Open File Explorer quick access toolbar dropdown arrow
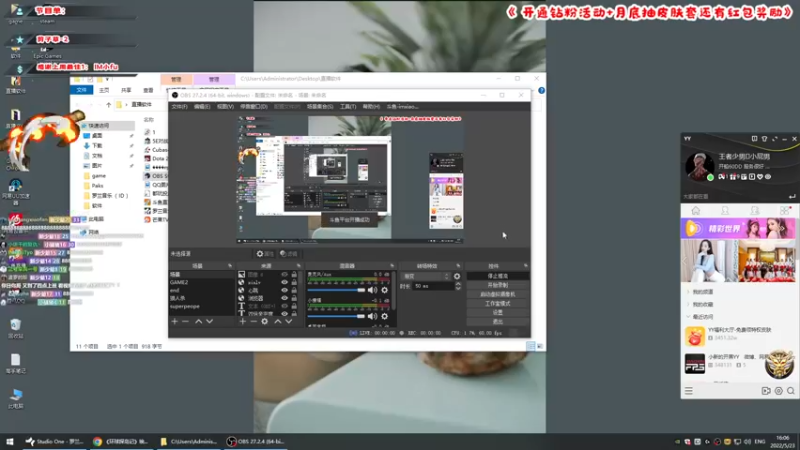Viewport: 800px width, 450px height. click(x=108, y=80)
